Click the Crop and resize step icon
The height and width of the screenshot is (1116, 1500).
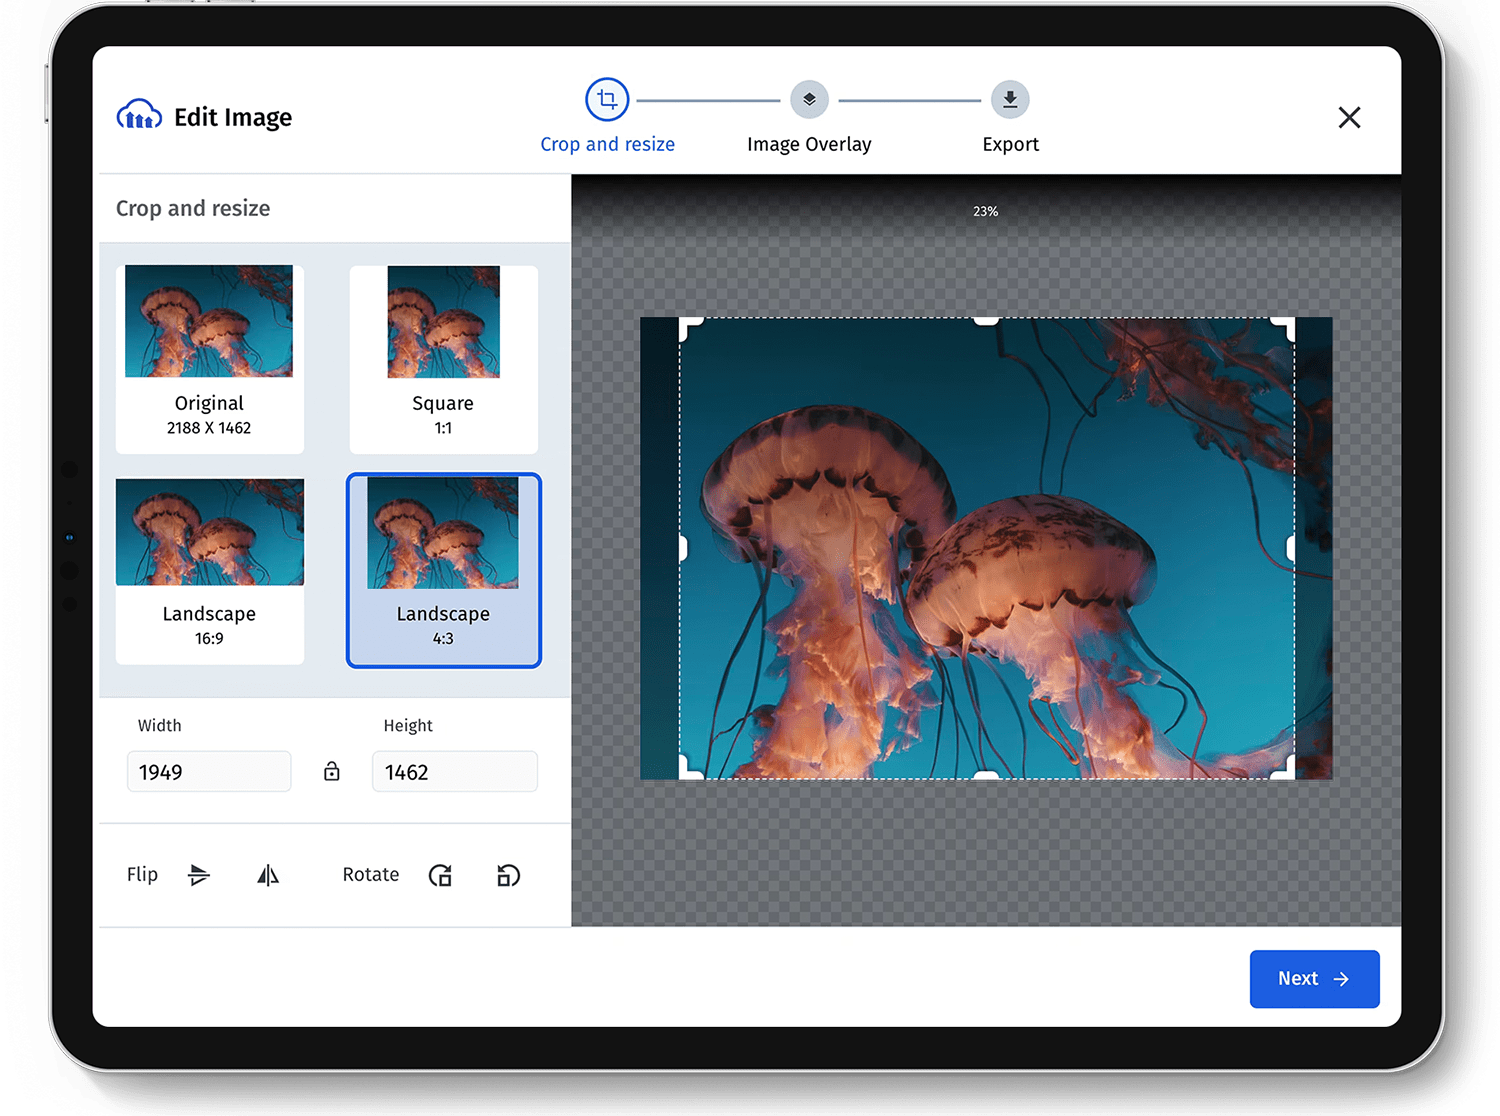(607, 100)
